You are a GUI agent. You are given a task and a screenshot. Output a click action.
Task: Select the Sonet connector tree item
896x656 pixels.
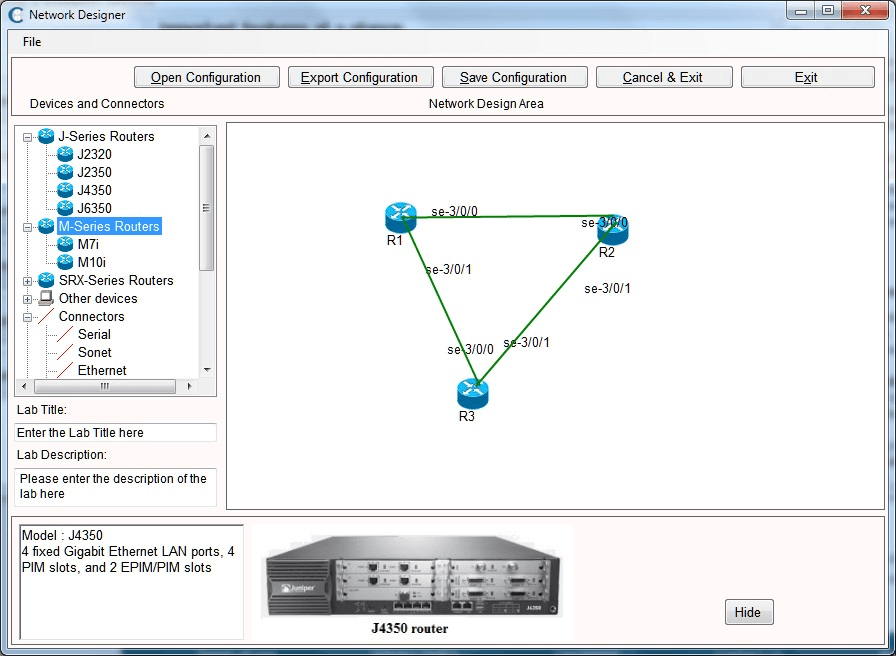94,353
